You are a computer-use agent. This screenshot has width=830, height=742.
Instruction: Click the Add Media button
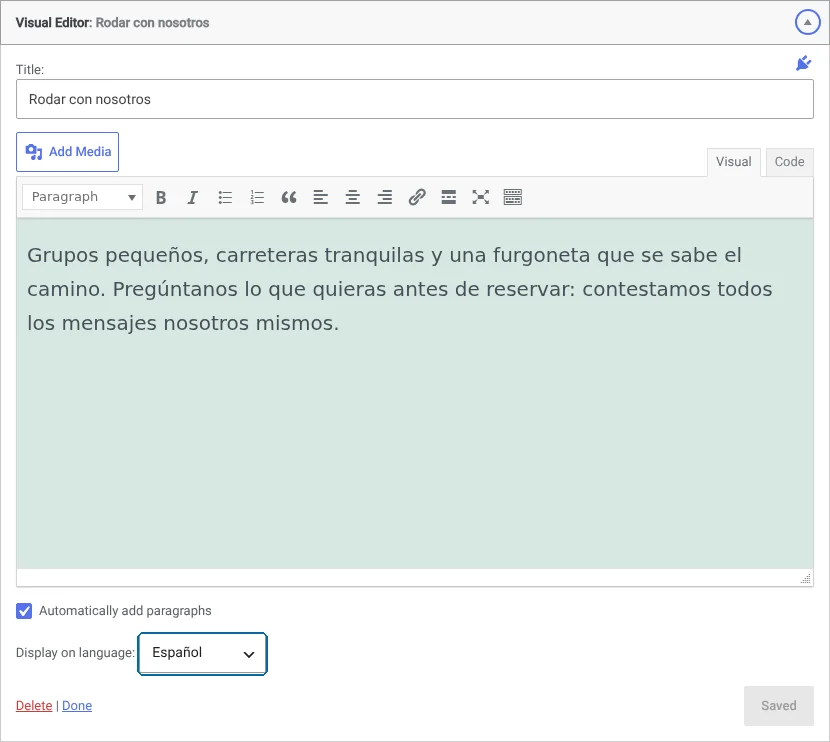click(68, 152)
